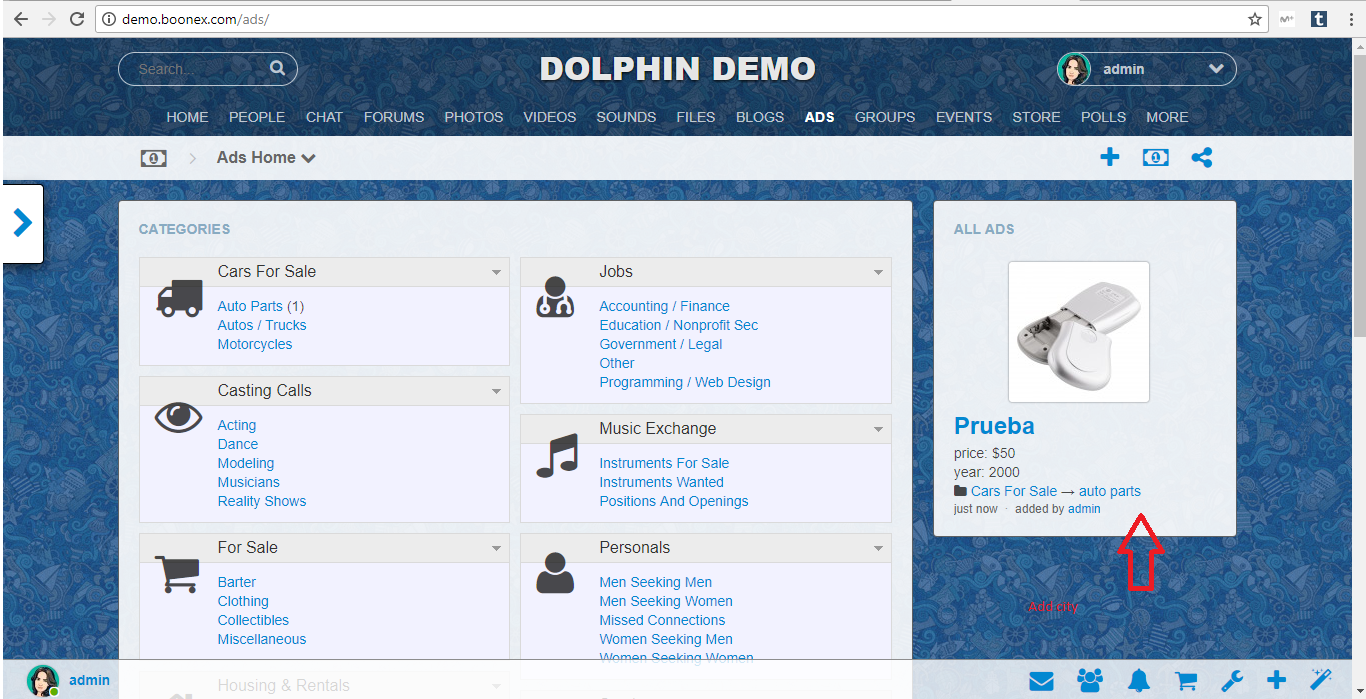Open notifications bell in bottom bar
Viewport: 1366px width, 699px height.
pyautogui.click(x=1138, y=681)
